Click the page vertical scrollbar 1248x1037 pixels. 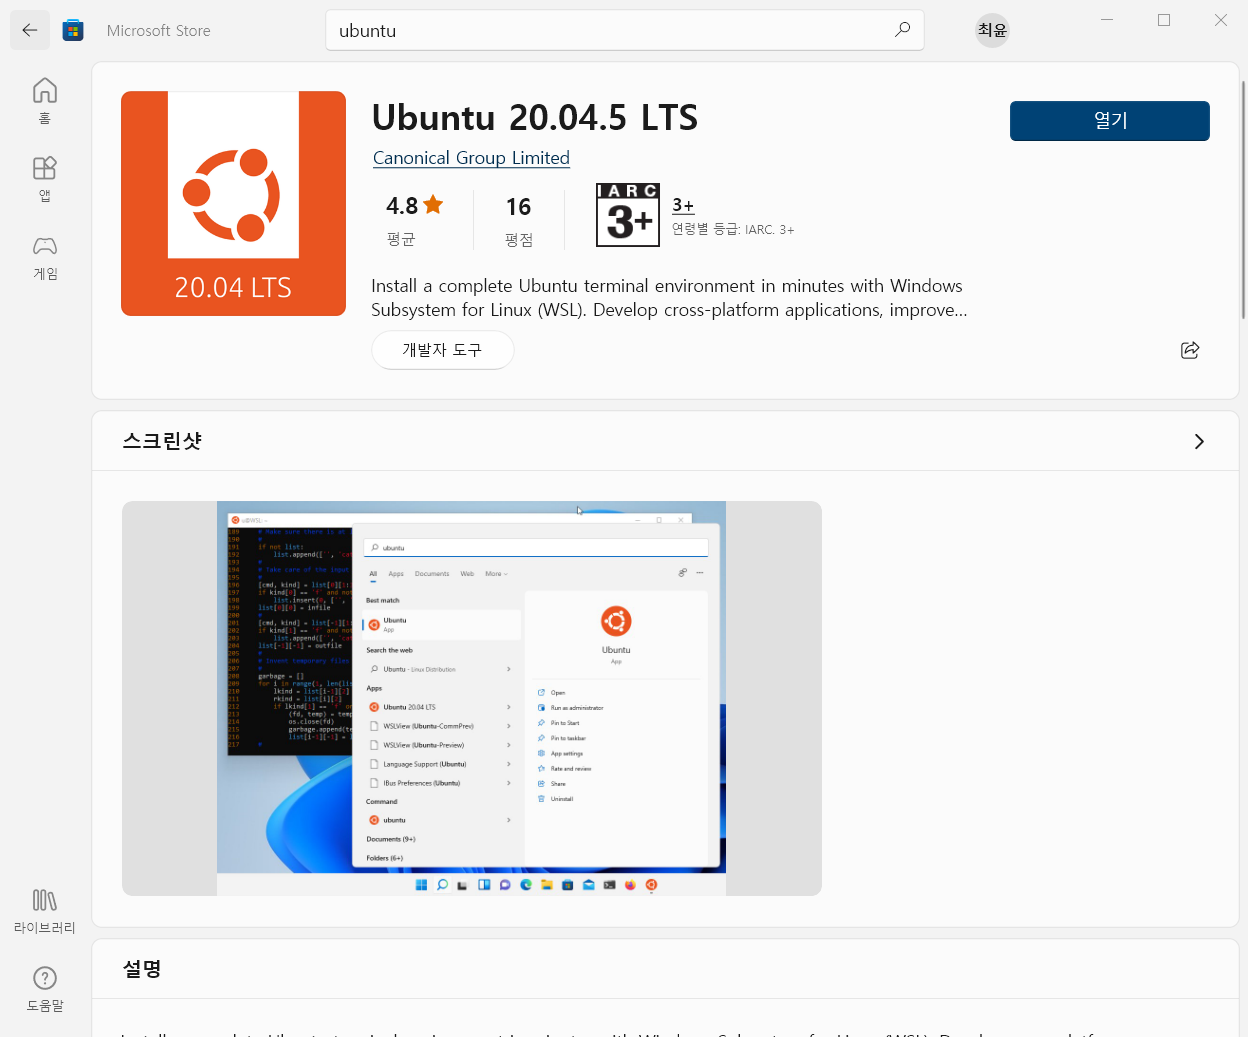point(1243,200)
